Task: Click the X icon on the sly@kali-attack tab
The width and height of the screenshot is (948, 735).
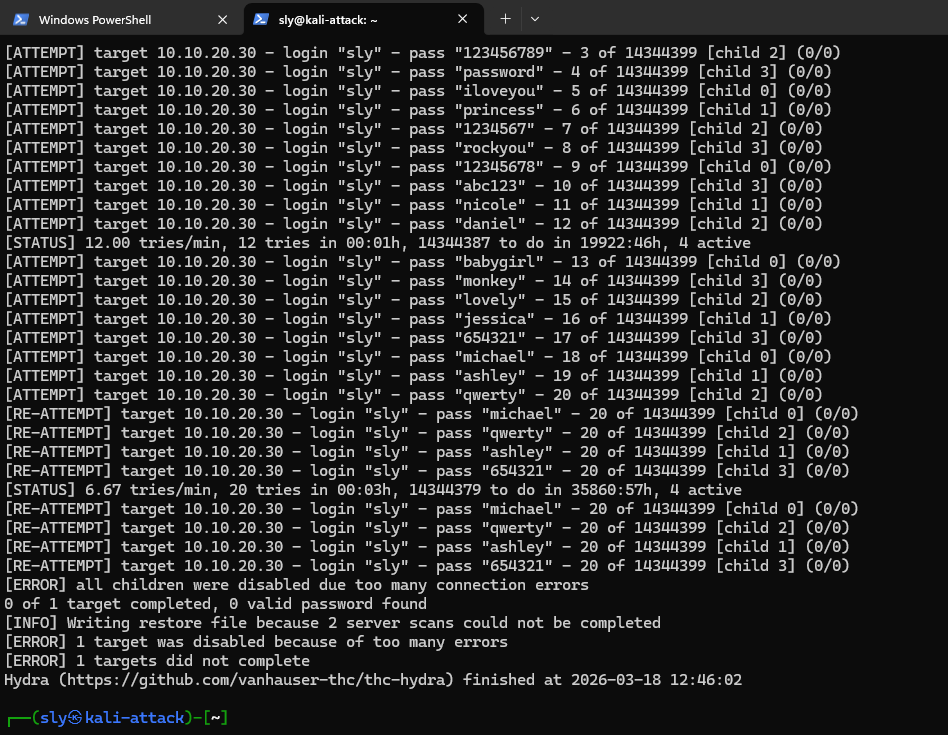Action: tap(462, 18)
